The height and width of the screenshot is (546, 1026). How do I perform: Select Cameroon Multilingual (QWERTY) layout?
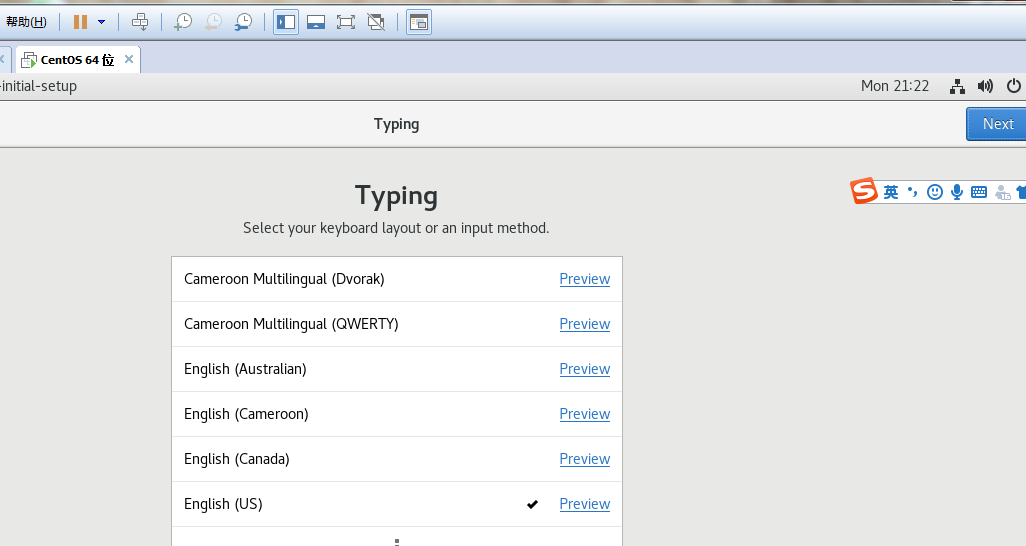[x=397, y=325]
